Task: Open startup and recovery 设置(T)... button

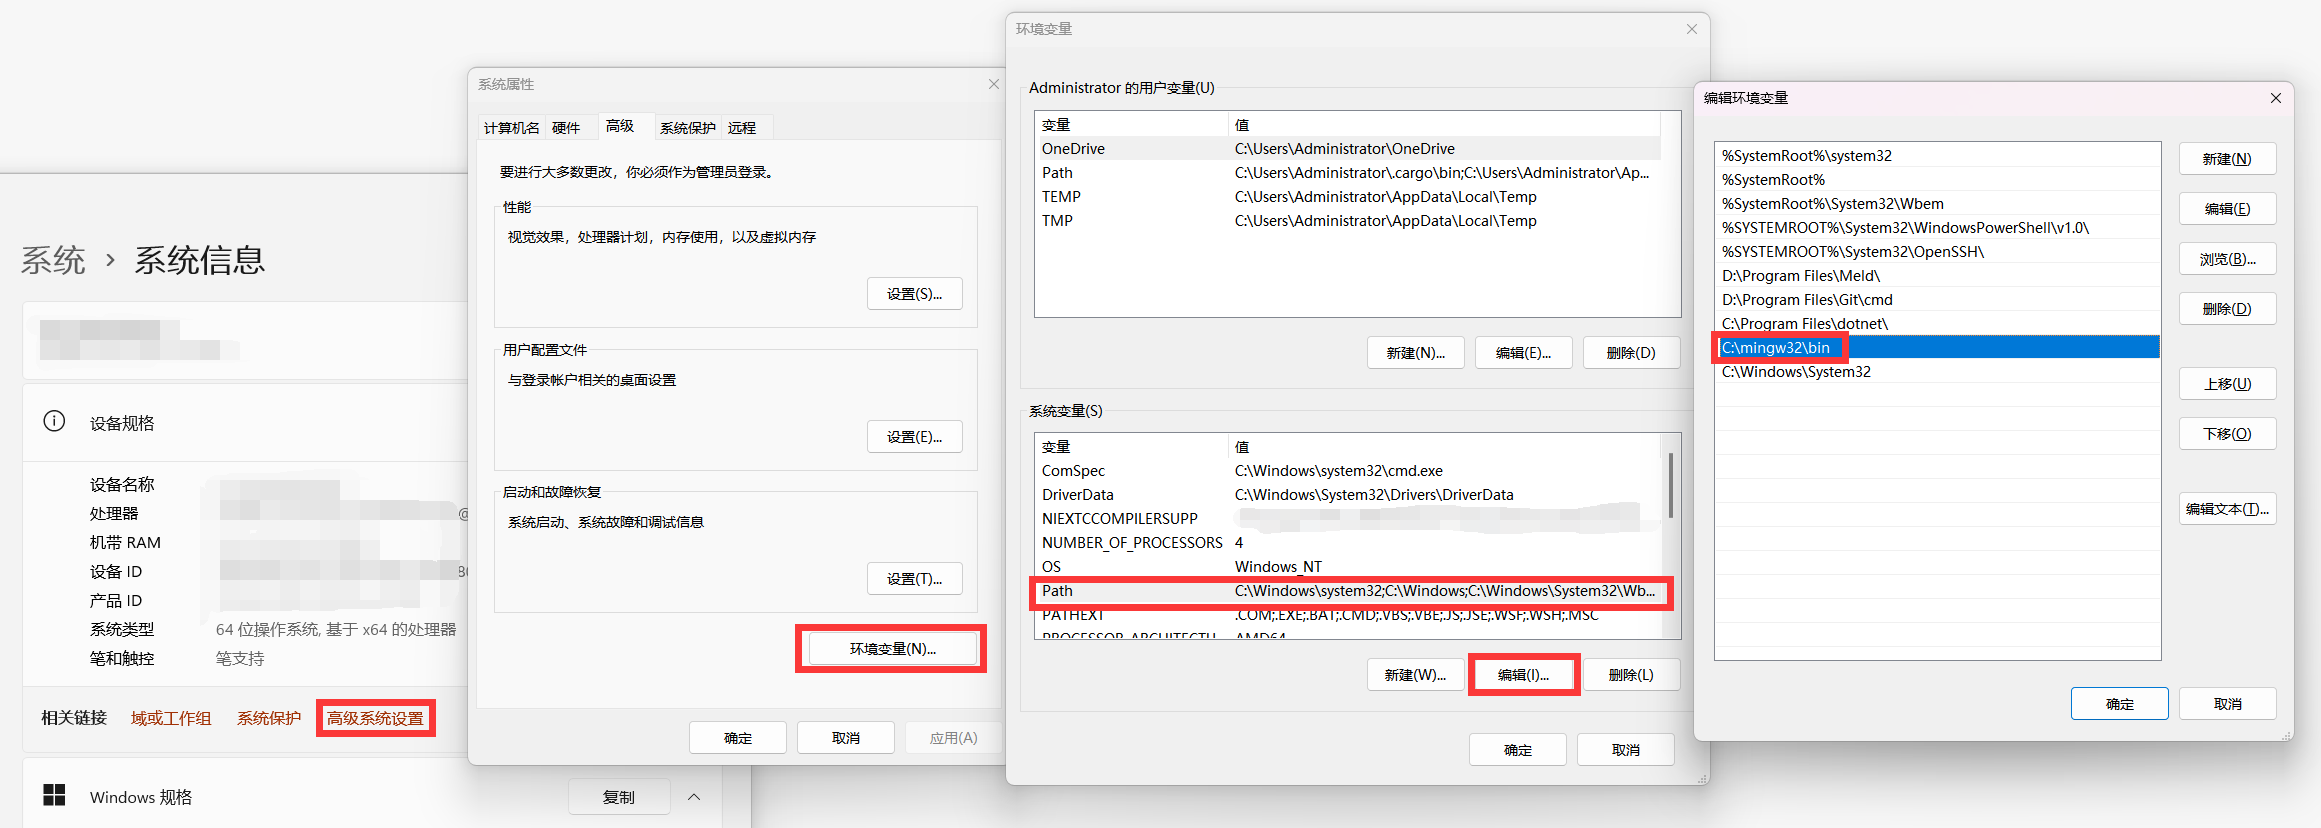Action: pyautogui.click(x=915, y=579)
